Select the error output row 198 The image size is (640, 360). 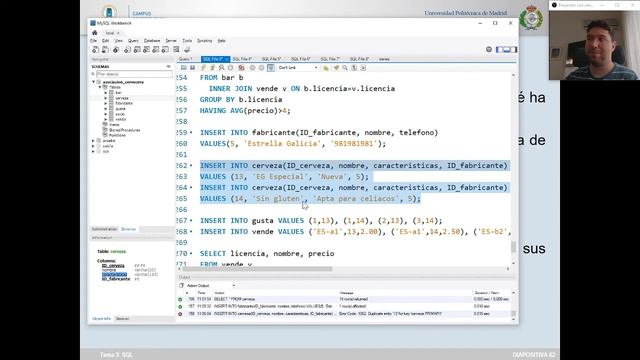[345, 314]
